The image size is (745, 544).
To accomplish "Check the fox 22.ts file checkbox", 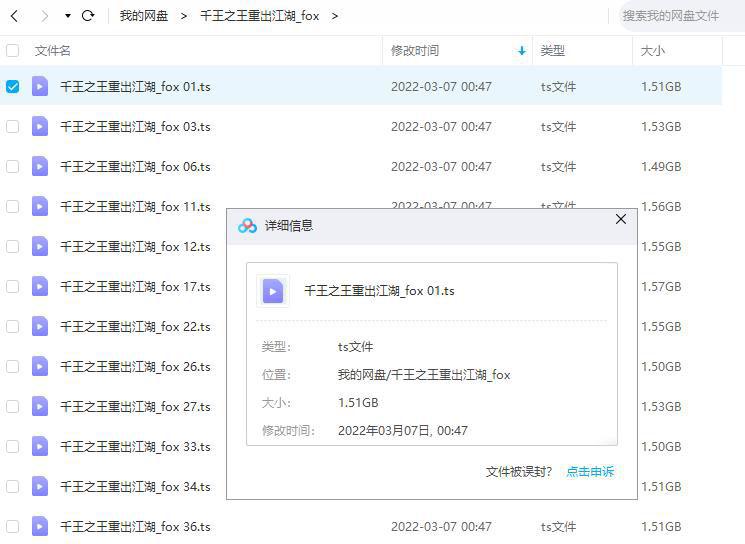I will (12, 326).
